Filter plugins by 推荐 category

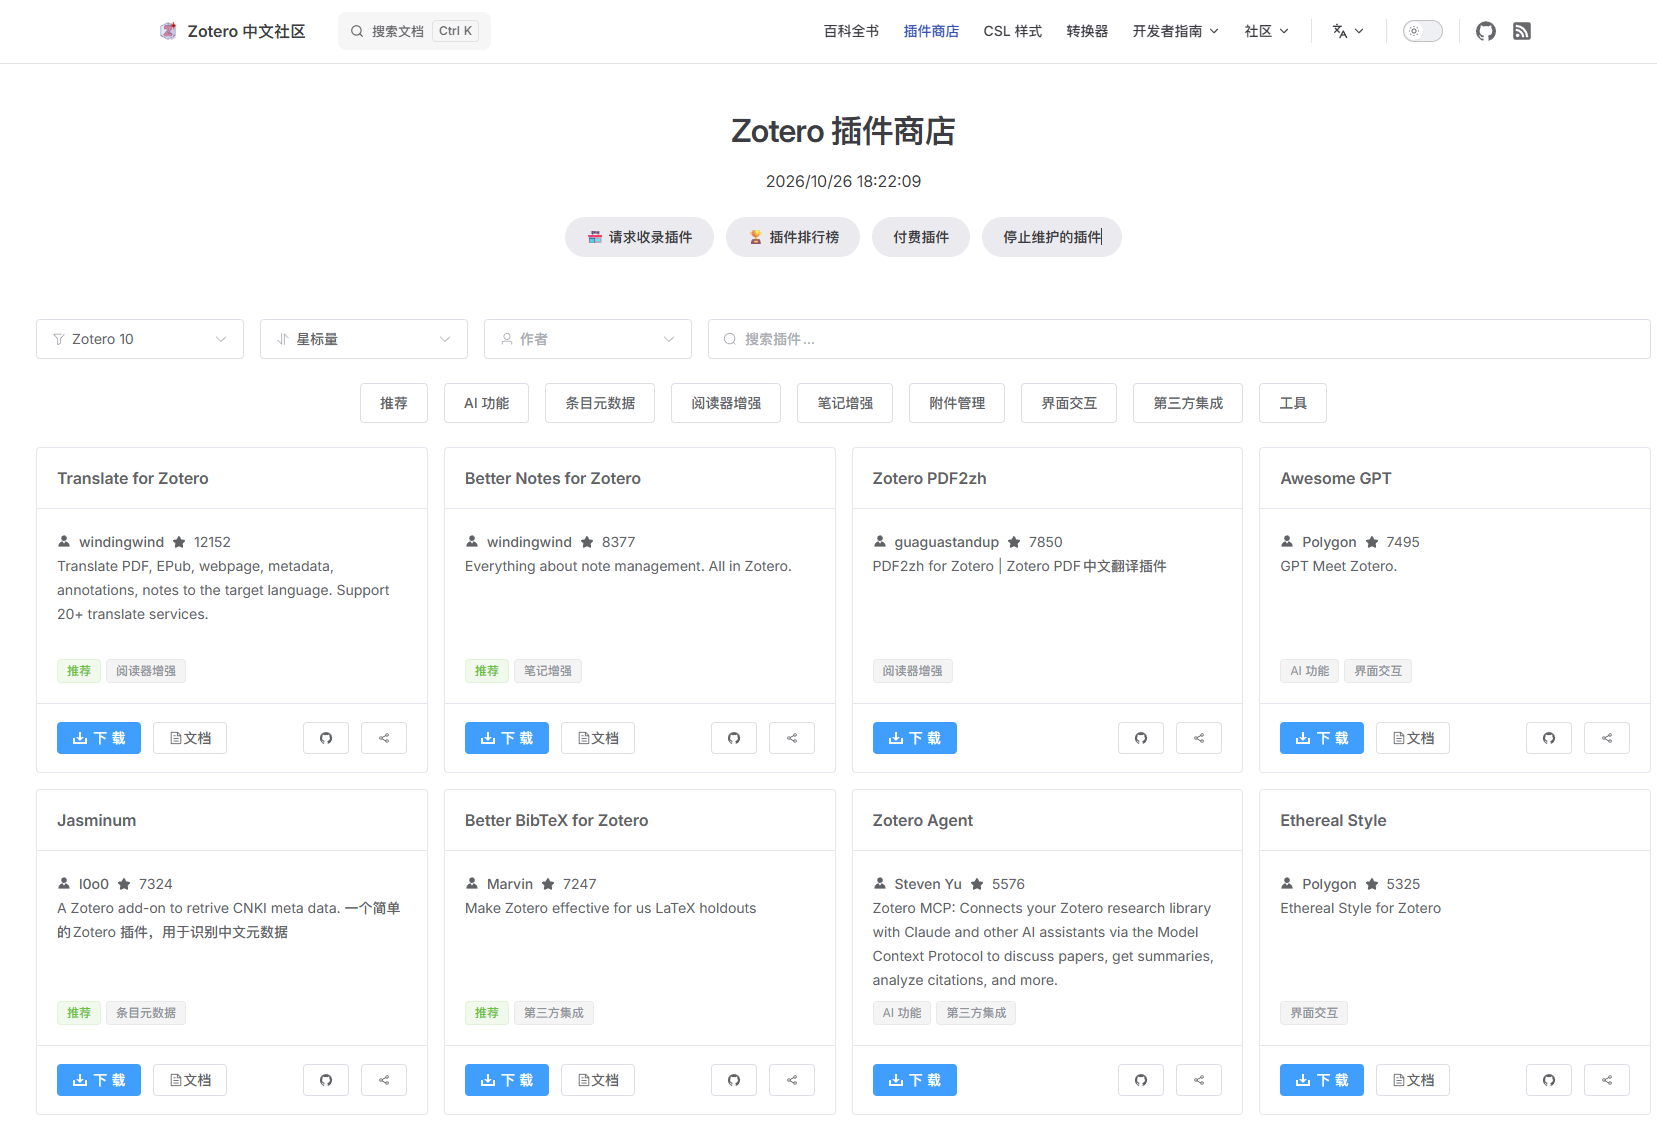tap(394, 403)
